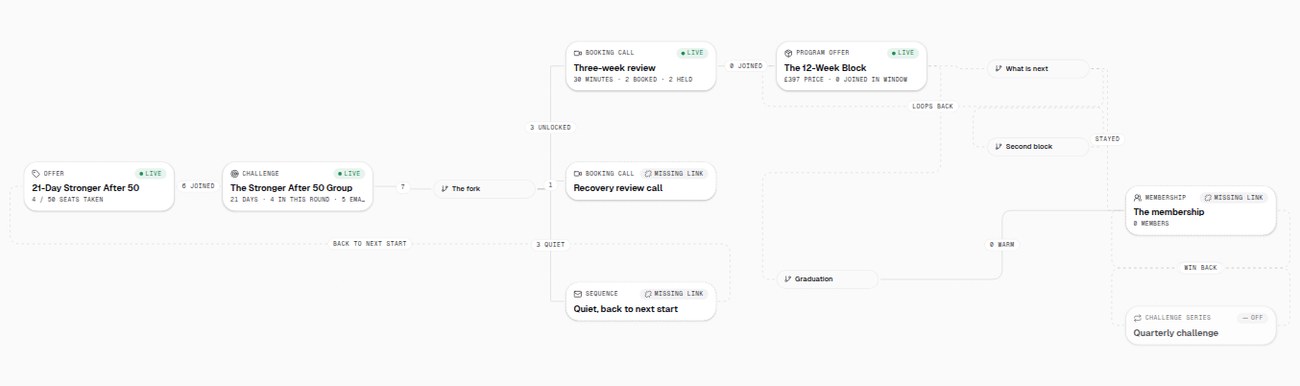Click the 3 UNLOCKED edge label

point(551,128)
